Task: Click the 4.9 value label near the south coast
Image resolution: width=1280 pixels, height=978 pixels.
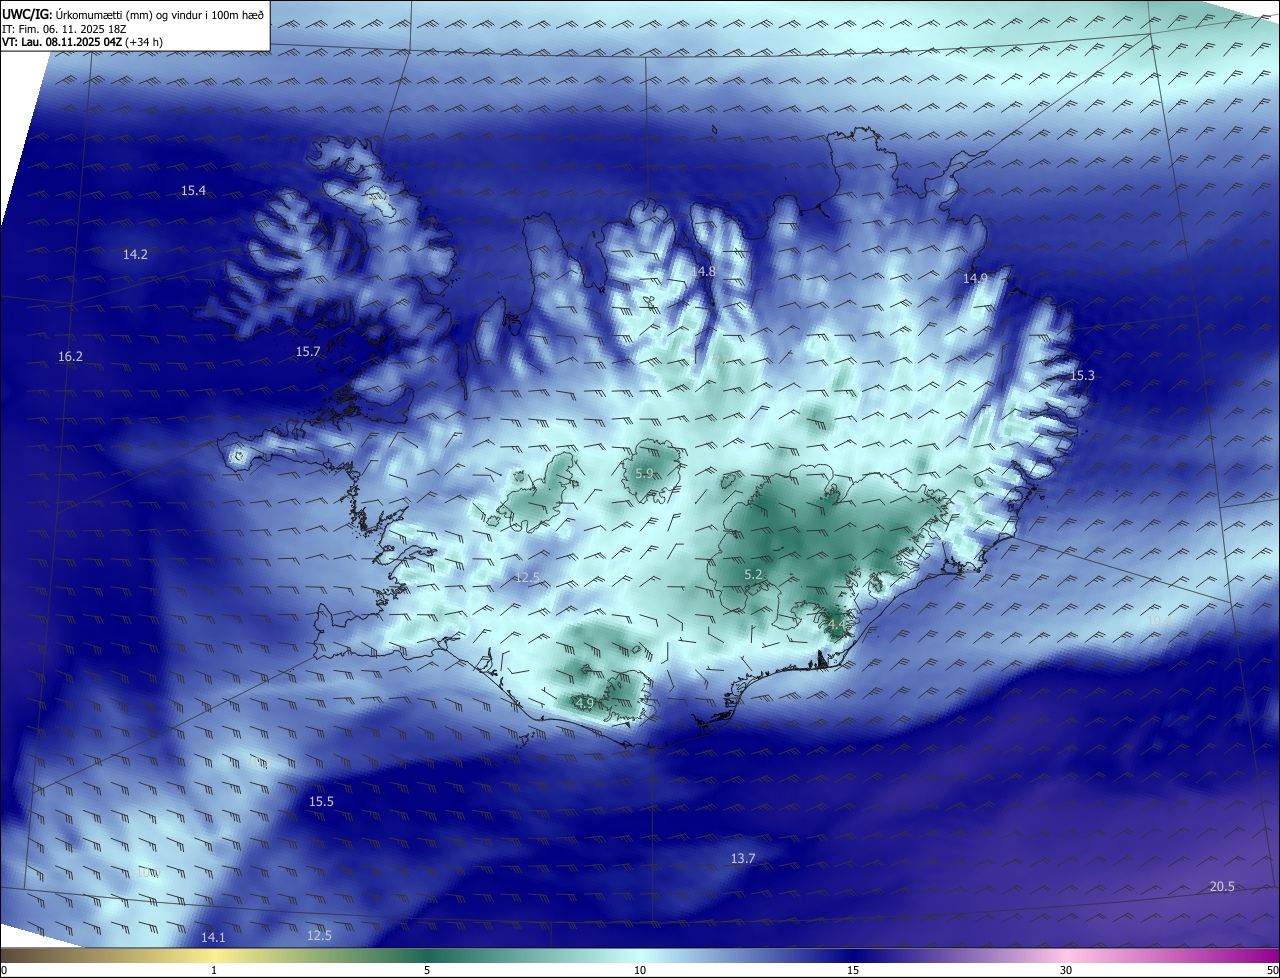Action: point(585,703)
